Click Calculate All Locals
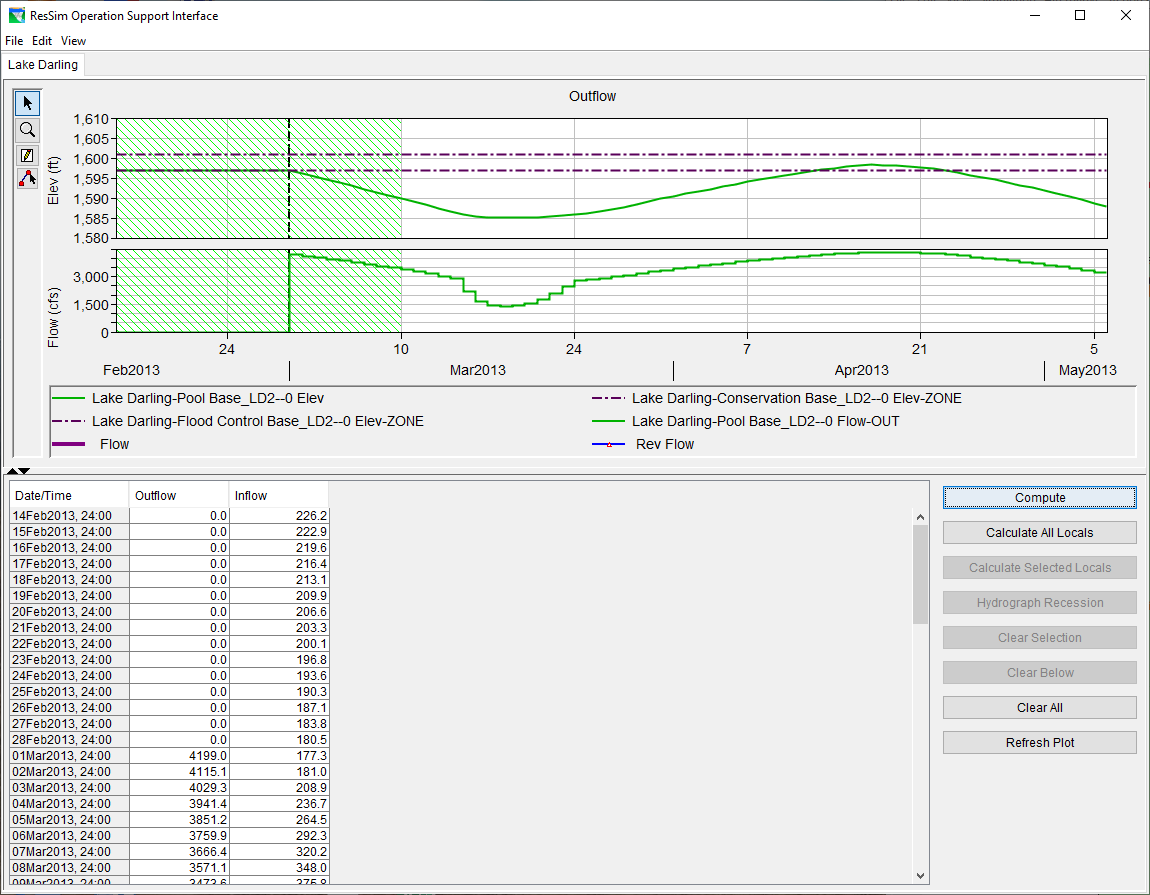This screenshot has width=1150, height=895. pyautogui.click(x=1039, y=533)
